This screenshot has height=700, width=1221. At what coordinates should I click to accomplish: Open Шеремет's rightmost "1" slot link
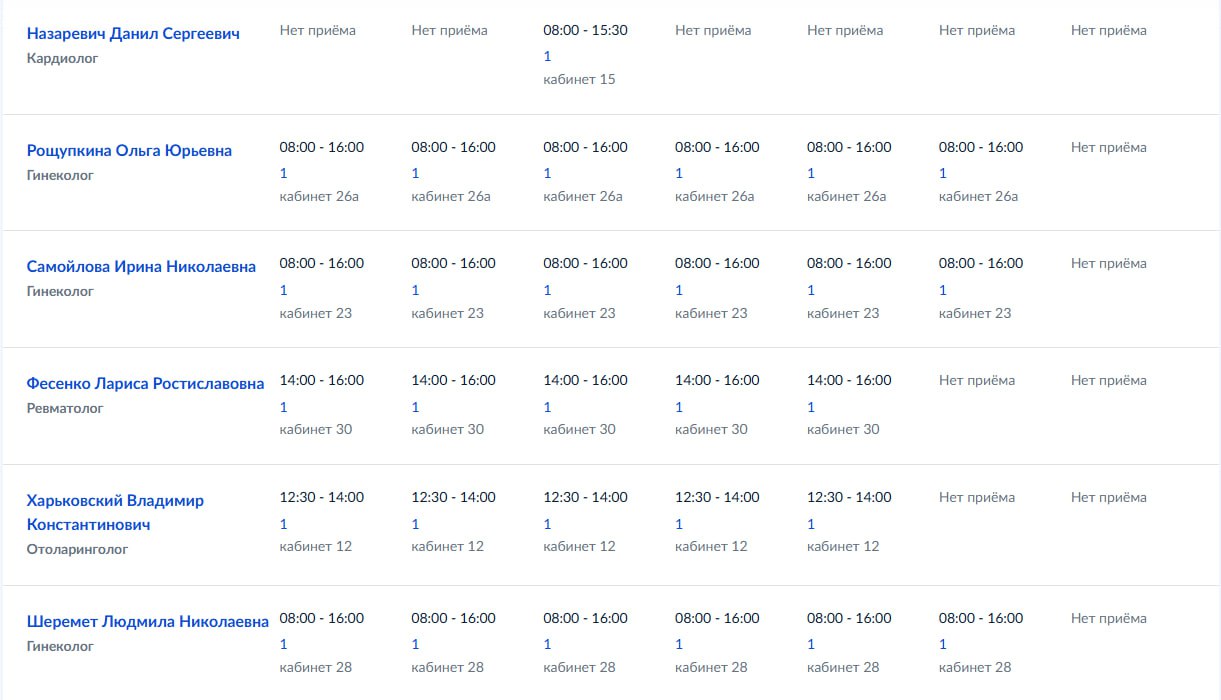point(942,644)
